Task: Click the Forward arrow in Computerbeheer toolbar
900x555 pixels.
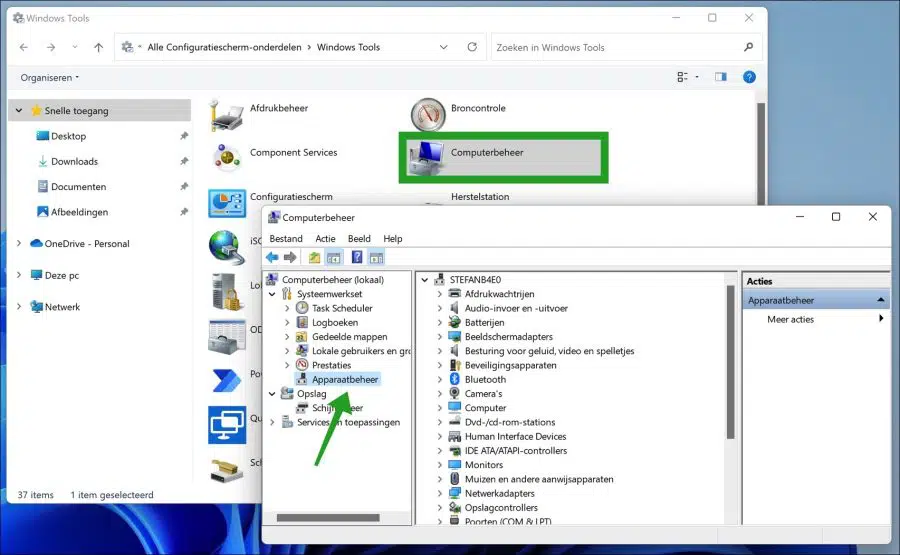Action: click(x=290, y=258)
